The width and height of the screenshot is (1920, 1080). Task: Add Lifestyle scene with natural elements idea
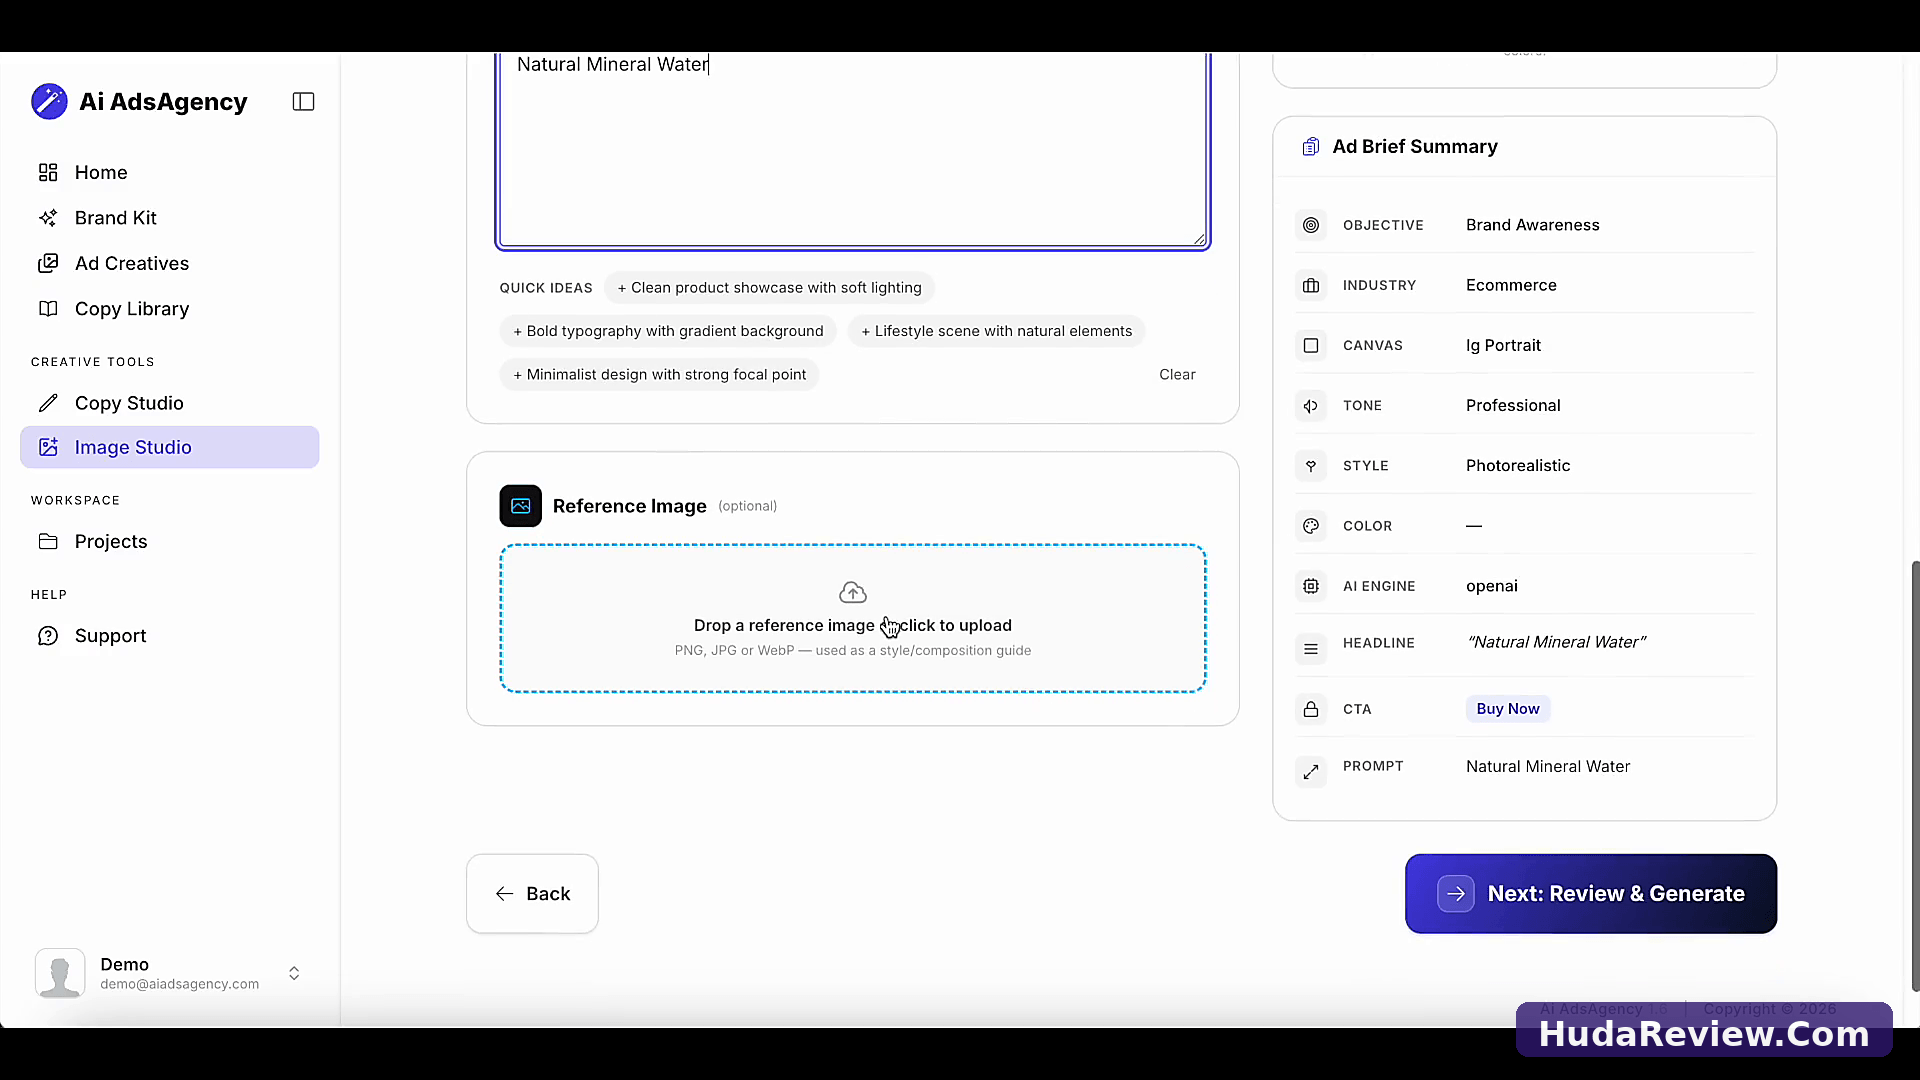(x=996, y=331)
